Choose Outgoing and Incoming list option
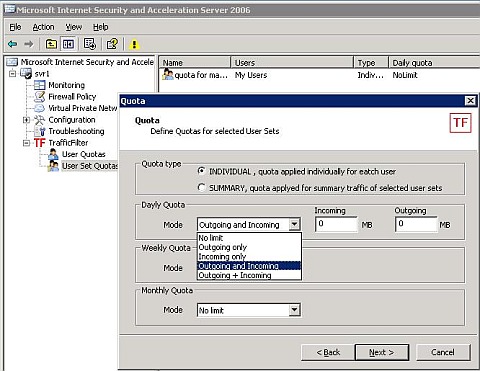The width and height of the screenshot is (480, 371). click(x=249, y=266)
